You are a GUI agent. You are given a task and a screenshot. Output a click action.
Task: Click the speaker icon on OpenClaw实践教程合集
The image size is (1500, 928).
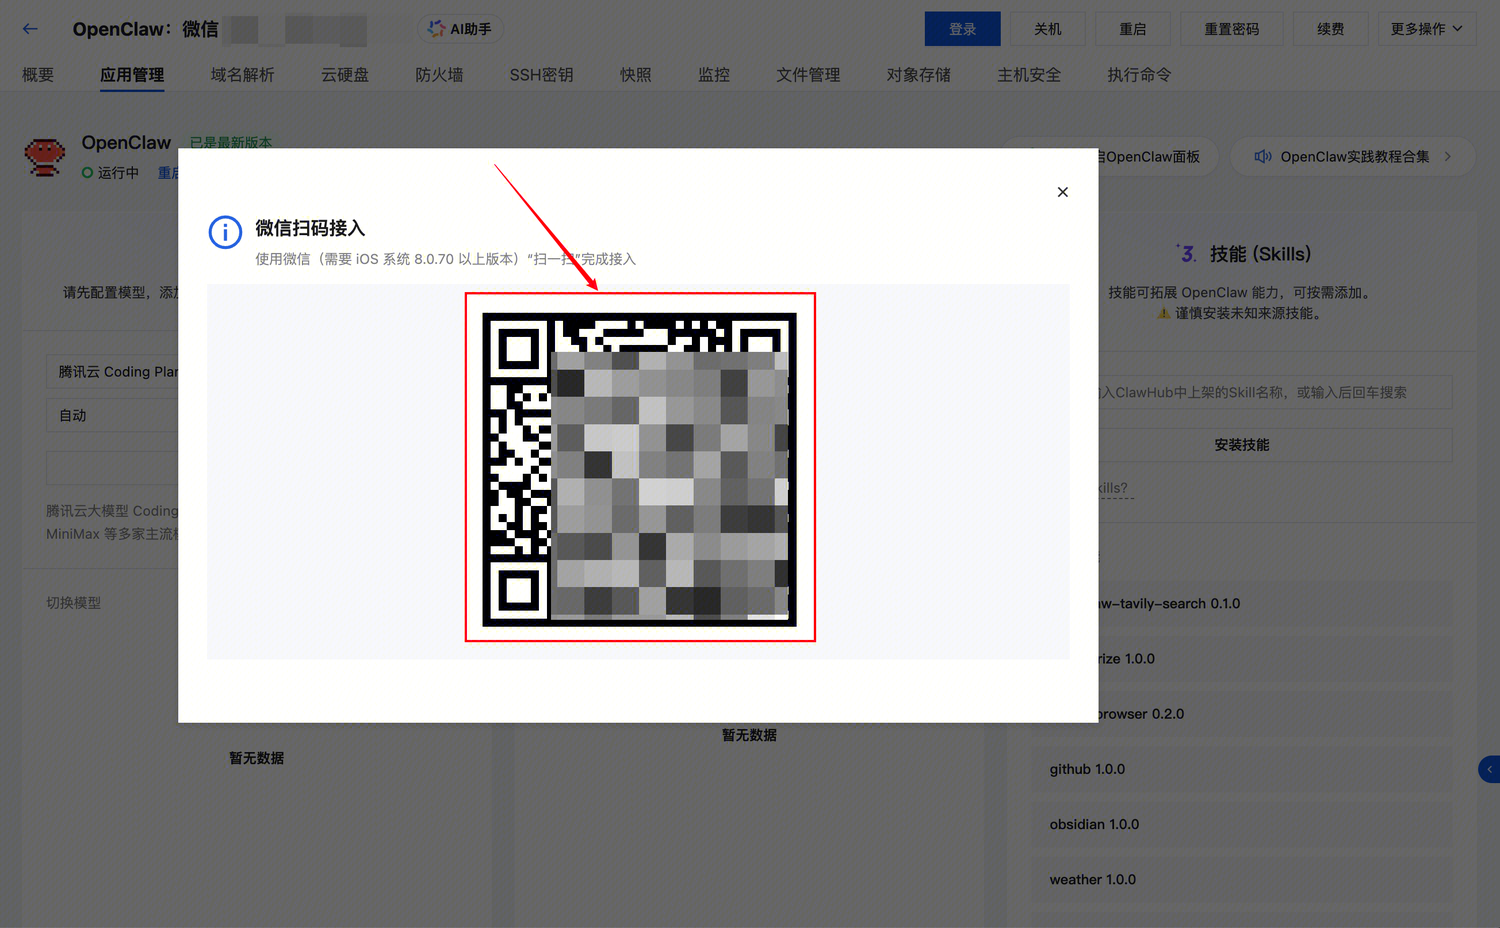click(1262, 156)
